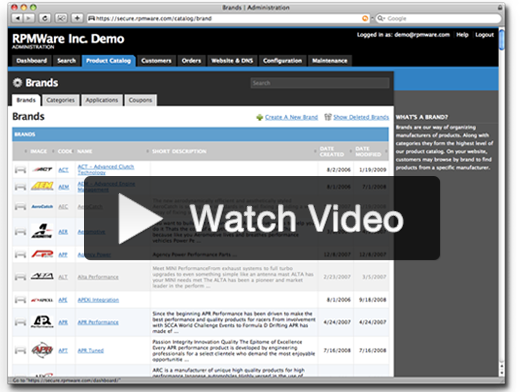Click the gear icon next to Brands heading
This screenshot has width=520, height=392.
click(x=17, y=83)
